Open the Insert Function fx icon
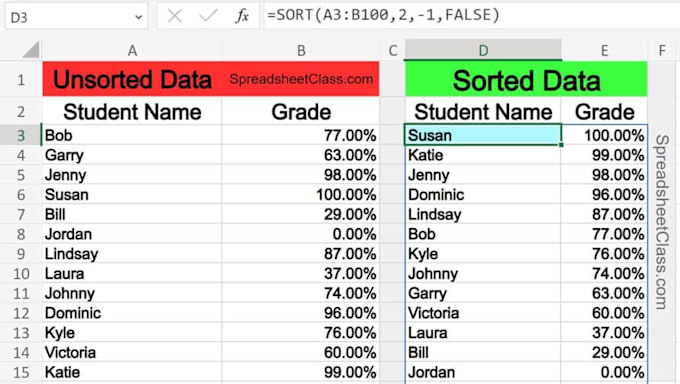This screenshot has height=384, width=680. click(x=242, y=16)
